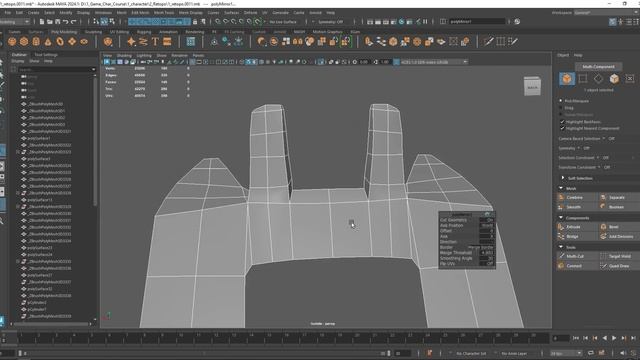Create a polygon disc from the shelf
The width and height of the screenshot is (640, 360).
point(84,41)
